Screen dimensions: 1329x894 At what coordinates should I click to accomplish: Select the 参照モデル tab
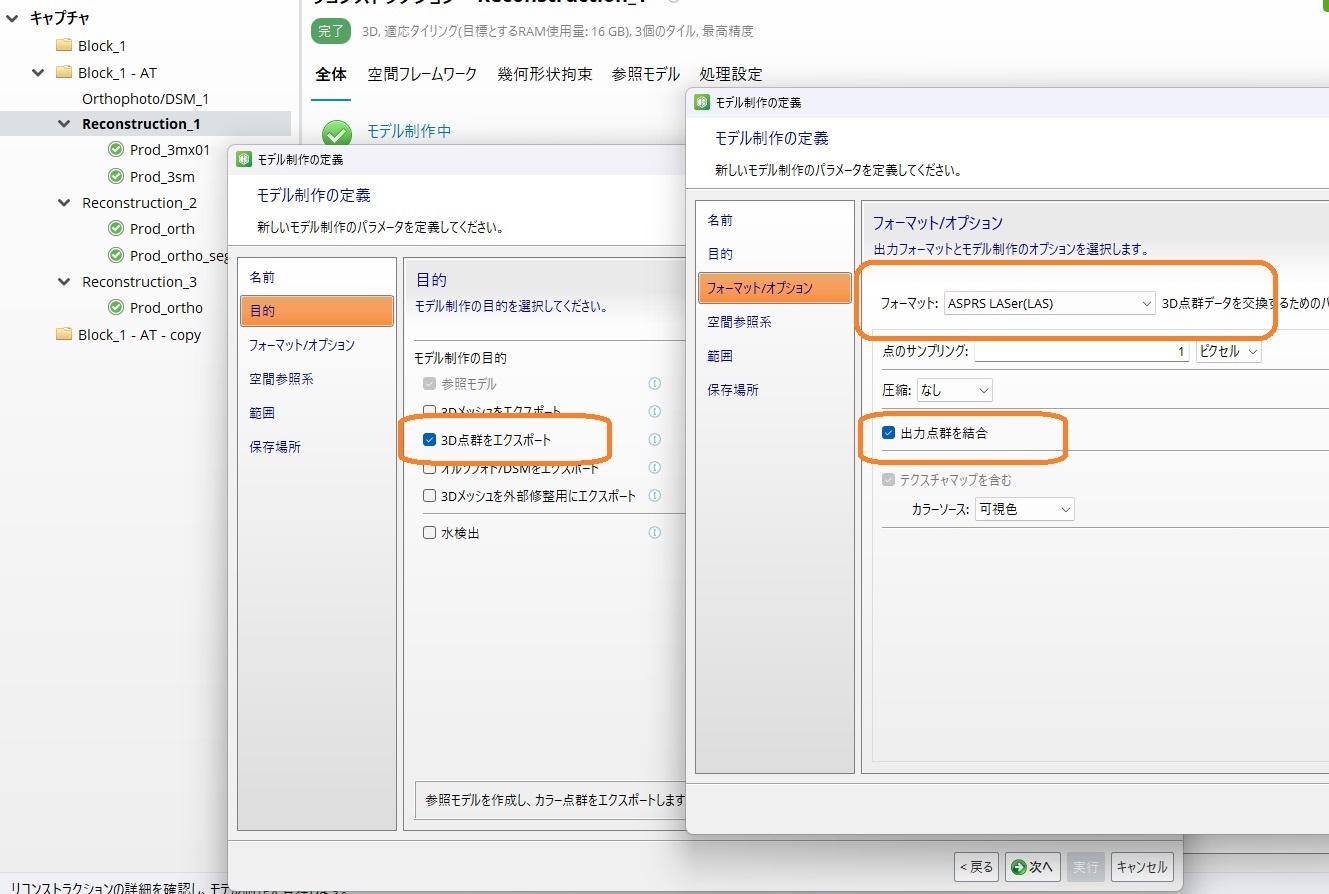click(x=646, y=74)
